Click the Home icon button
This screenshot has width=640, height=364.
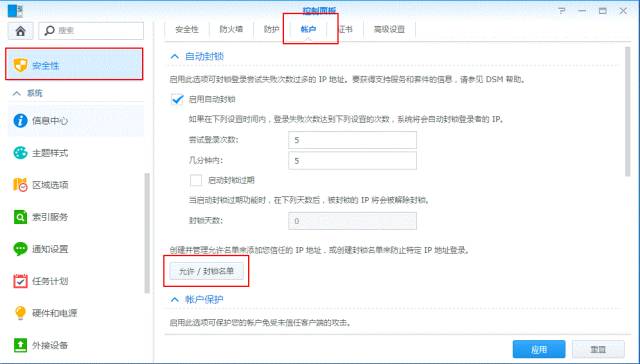(20, 31)
